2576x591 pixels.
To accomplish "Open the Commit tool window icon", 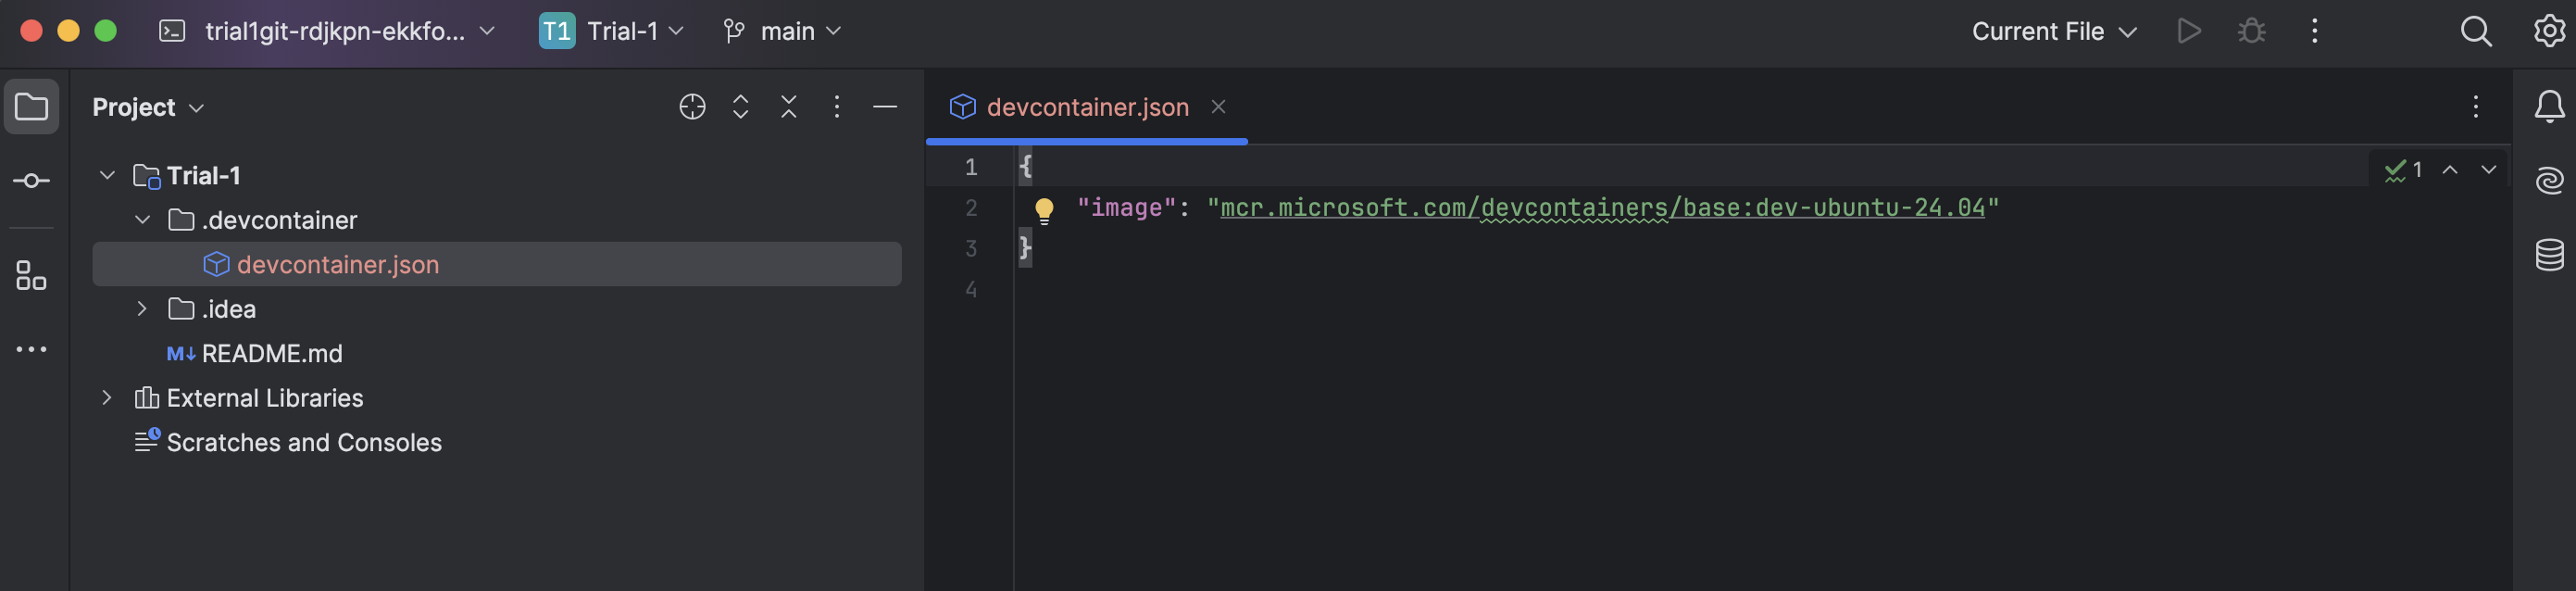I will pos(31,181).
